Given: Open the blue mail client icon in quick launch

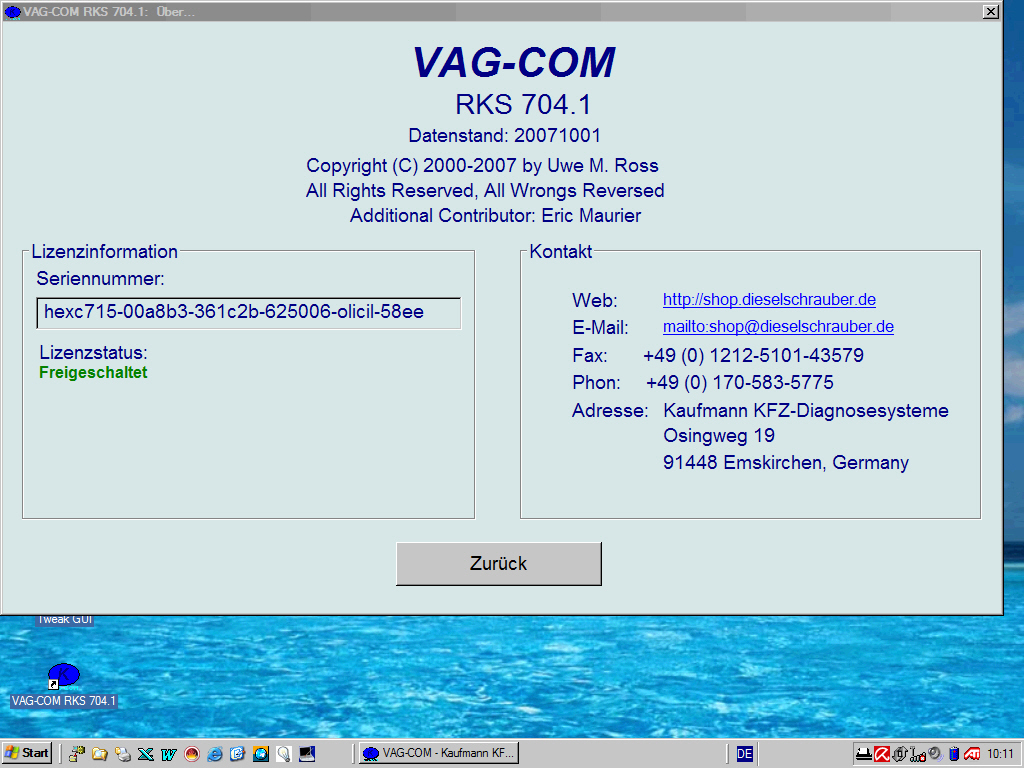Looking at the screenshot, I should (x=237, y=754).
